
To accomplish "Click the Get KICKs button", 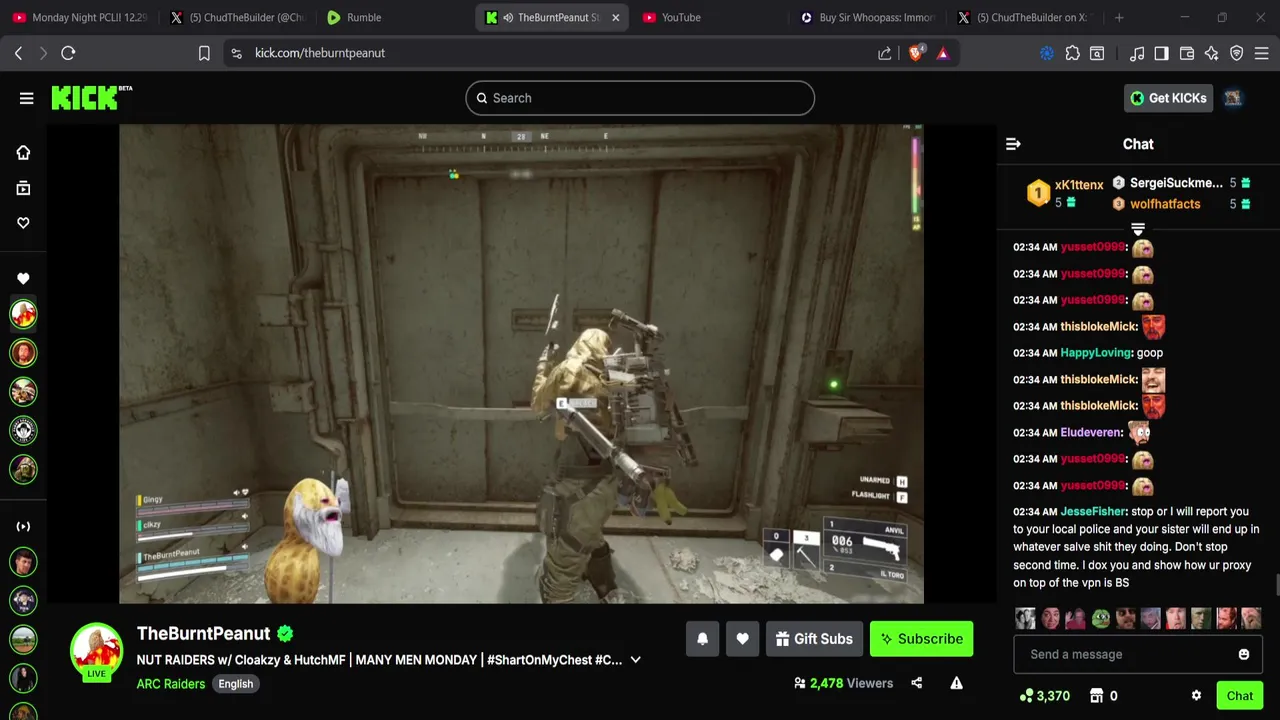I will click(1168, 98).
